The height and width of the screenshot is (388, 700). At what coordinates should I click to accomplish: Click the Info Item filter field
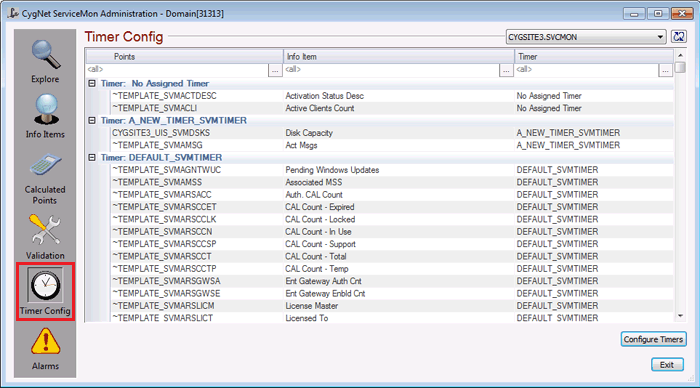pos(392,70)
